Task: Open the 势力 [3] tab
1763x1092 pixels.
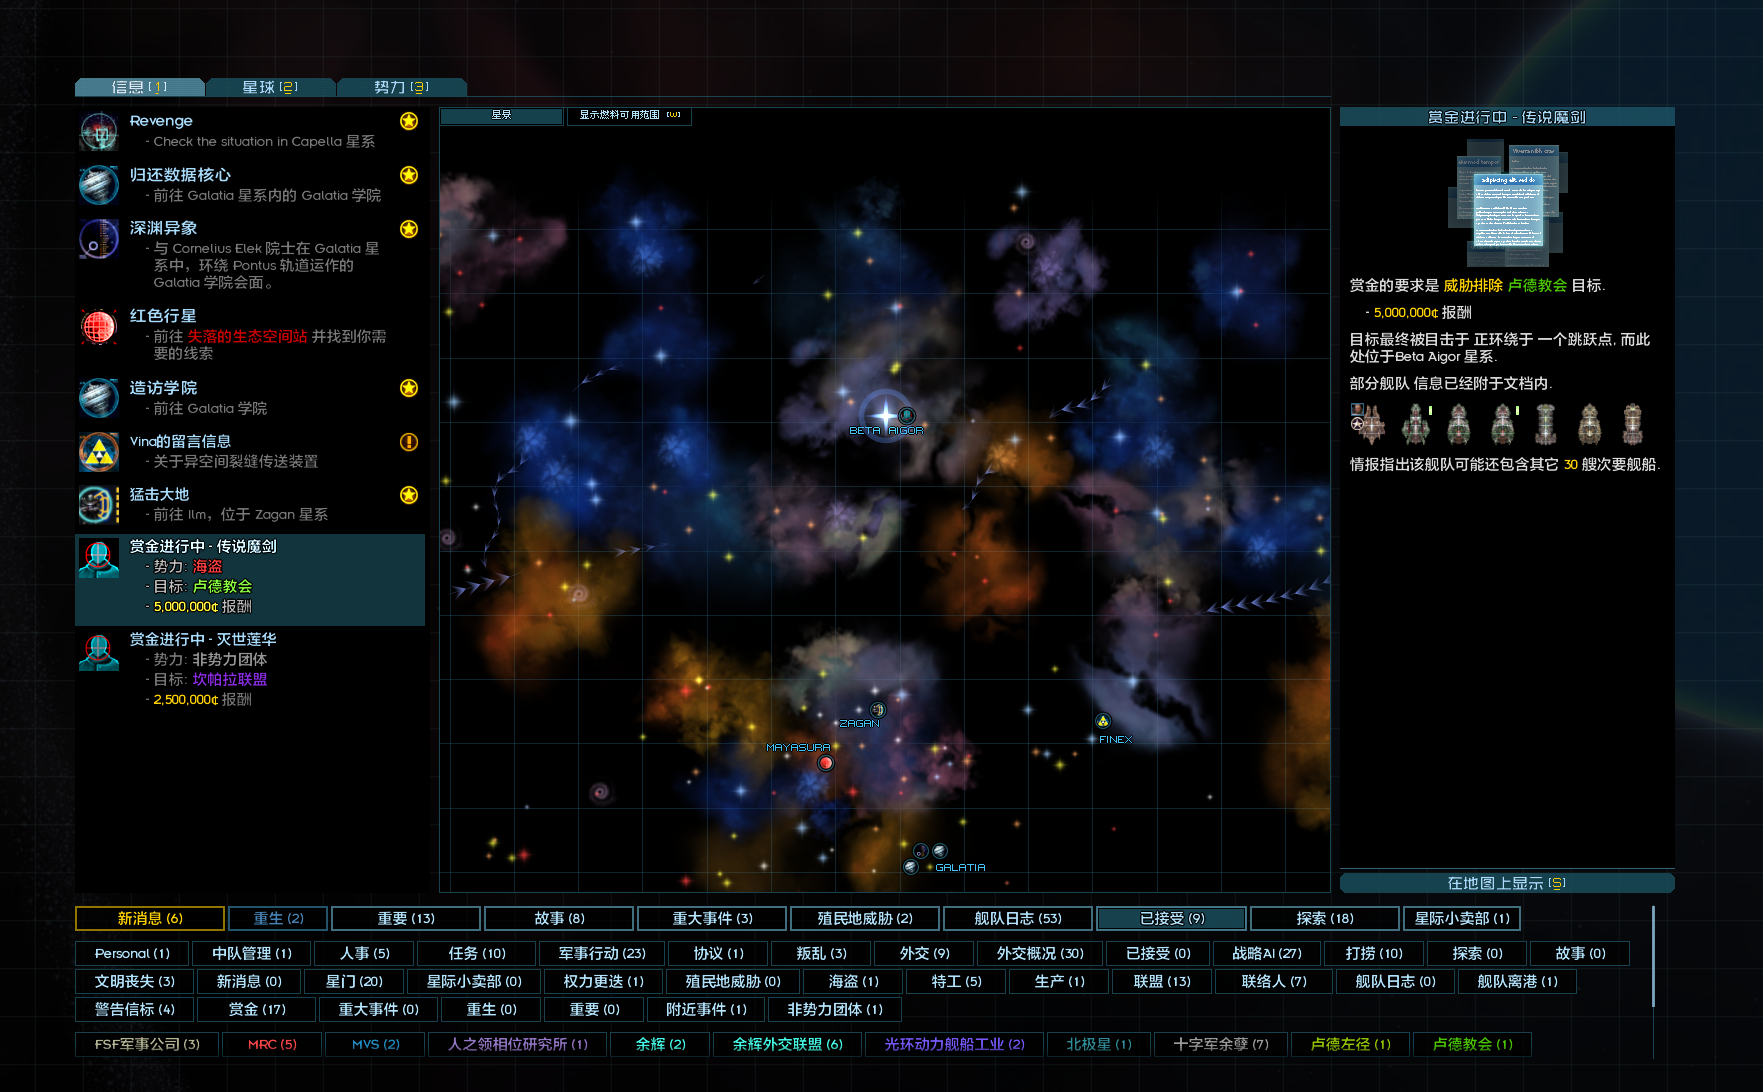Action: (x=401, y=87)
